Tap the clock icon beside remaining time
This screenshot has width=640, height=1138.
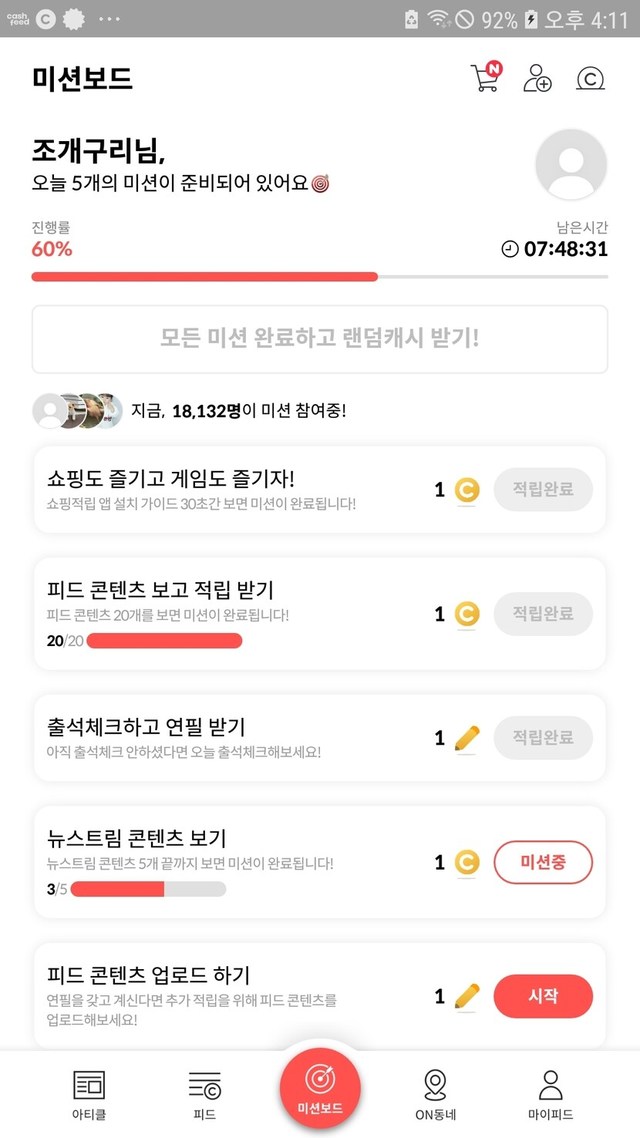point(510,249)
